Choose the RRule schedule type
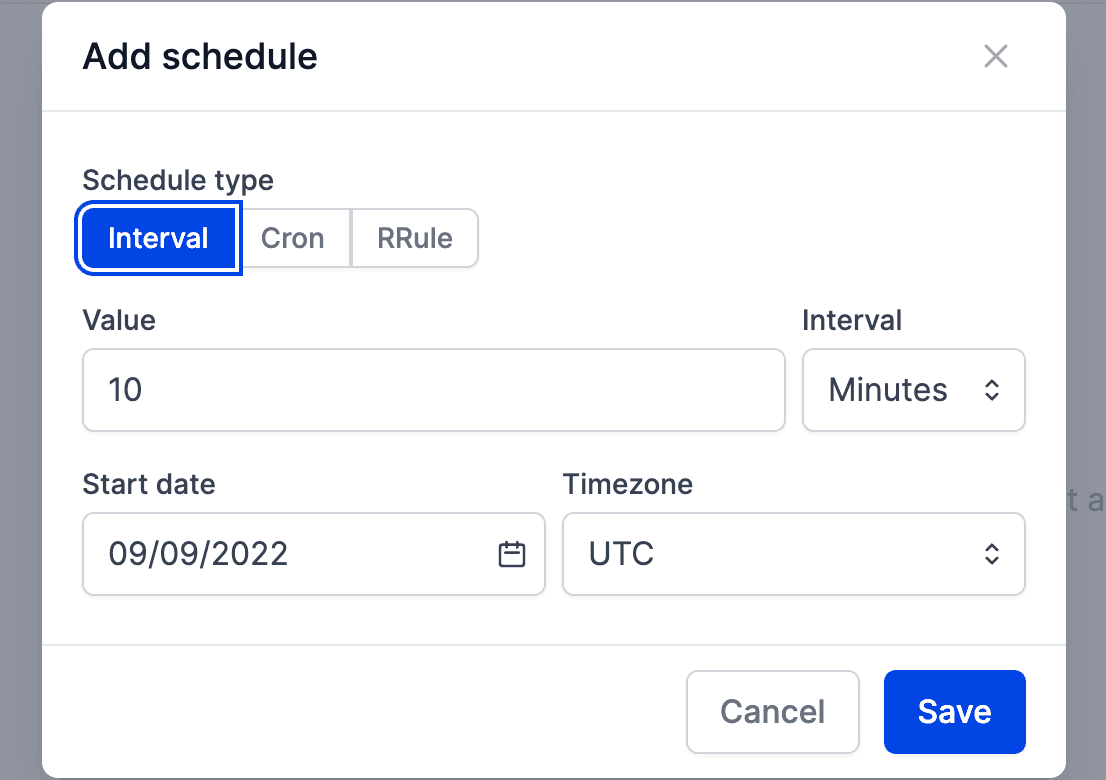This screenshot has width=1106, height=780. pos(415,238)
